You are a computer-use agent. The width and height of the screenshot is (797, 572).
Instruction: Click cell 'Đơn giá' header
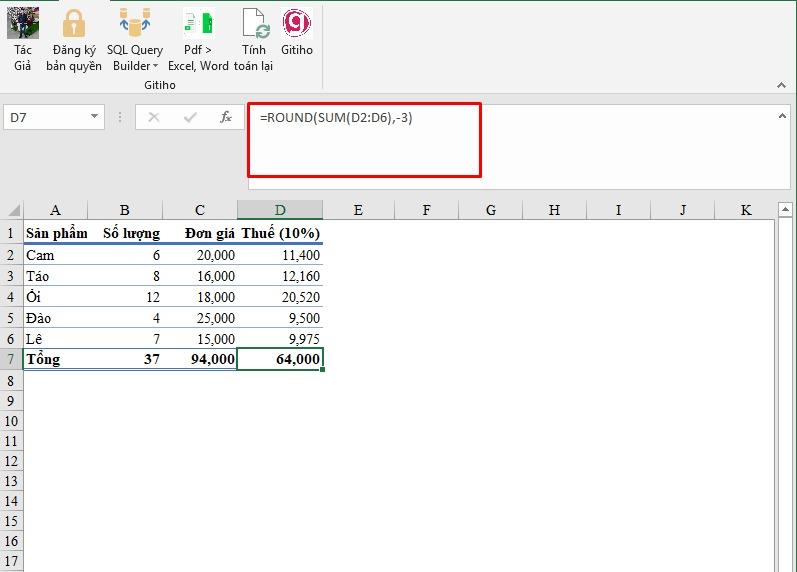[200, 233]
